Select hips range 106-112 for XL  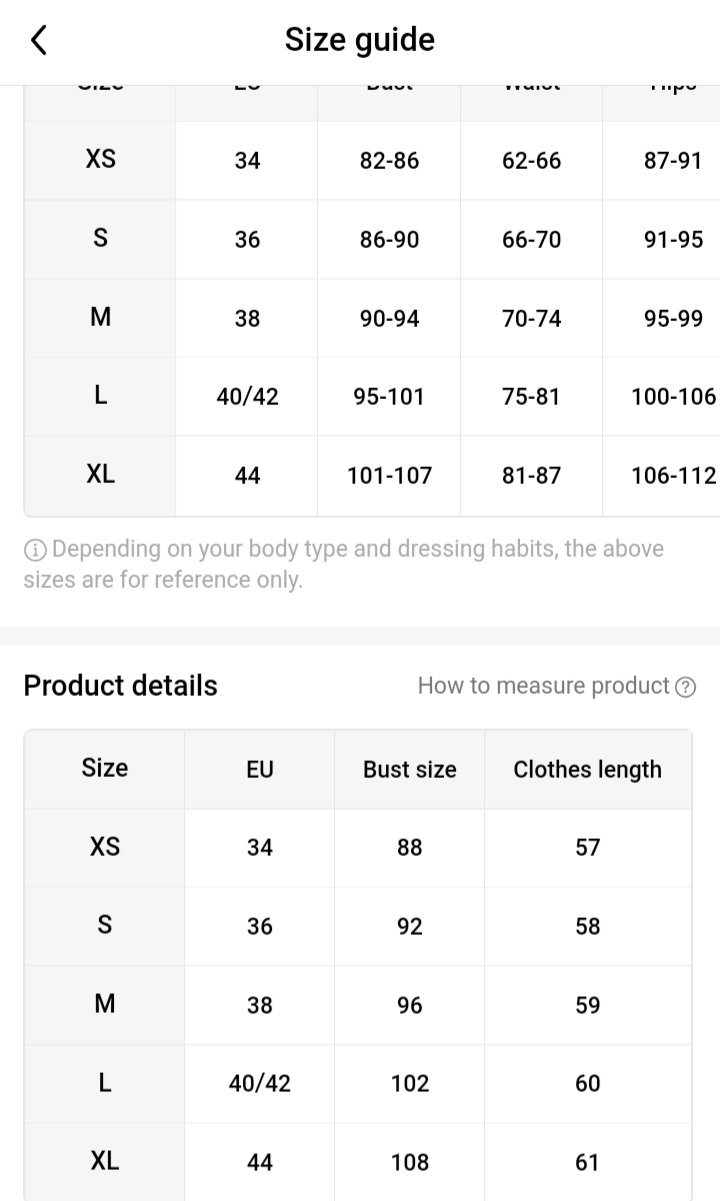(673, 475)
